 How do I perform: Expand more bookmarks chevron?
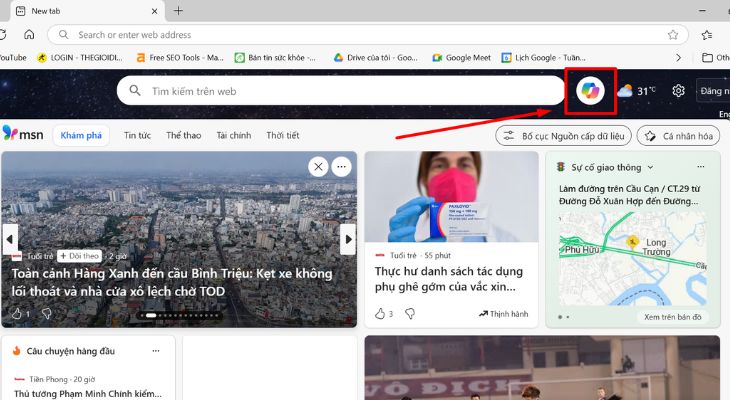pos(678,58)
